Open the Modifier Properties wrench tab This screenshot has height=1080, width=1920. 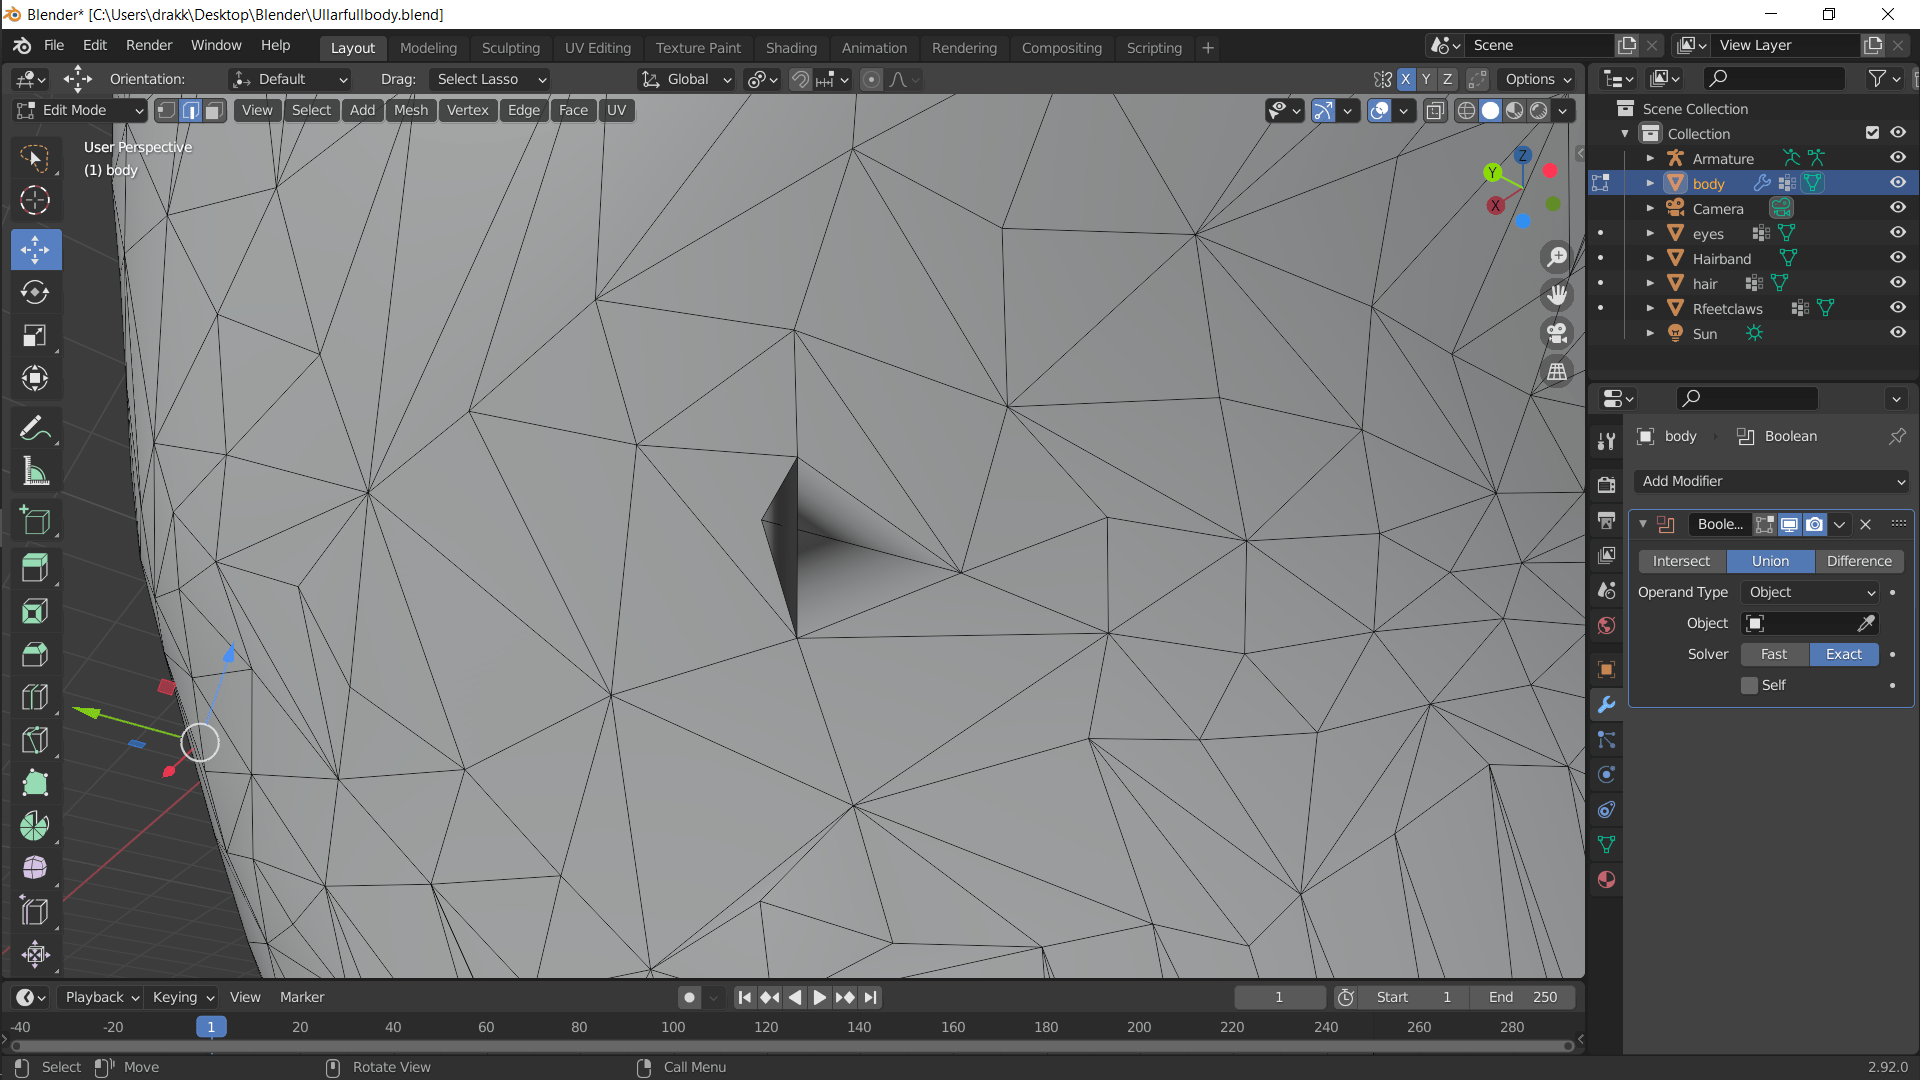(x=1606, y=705)
